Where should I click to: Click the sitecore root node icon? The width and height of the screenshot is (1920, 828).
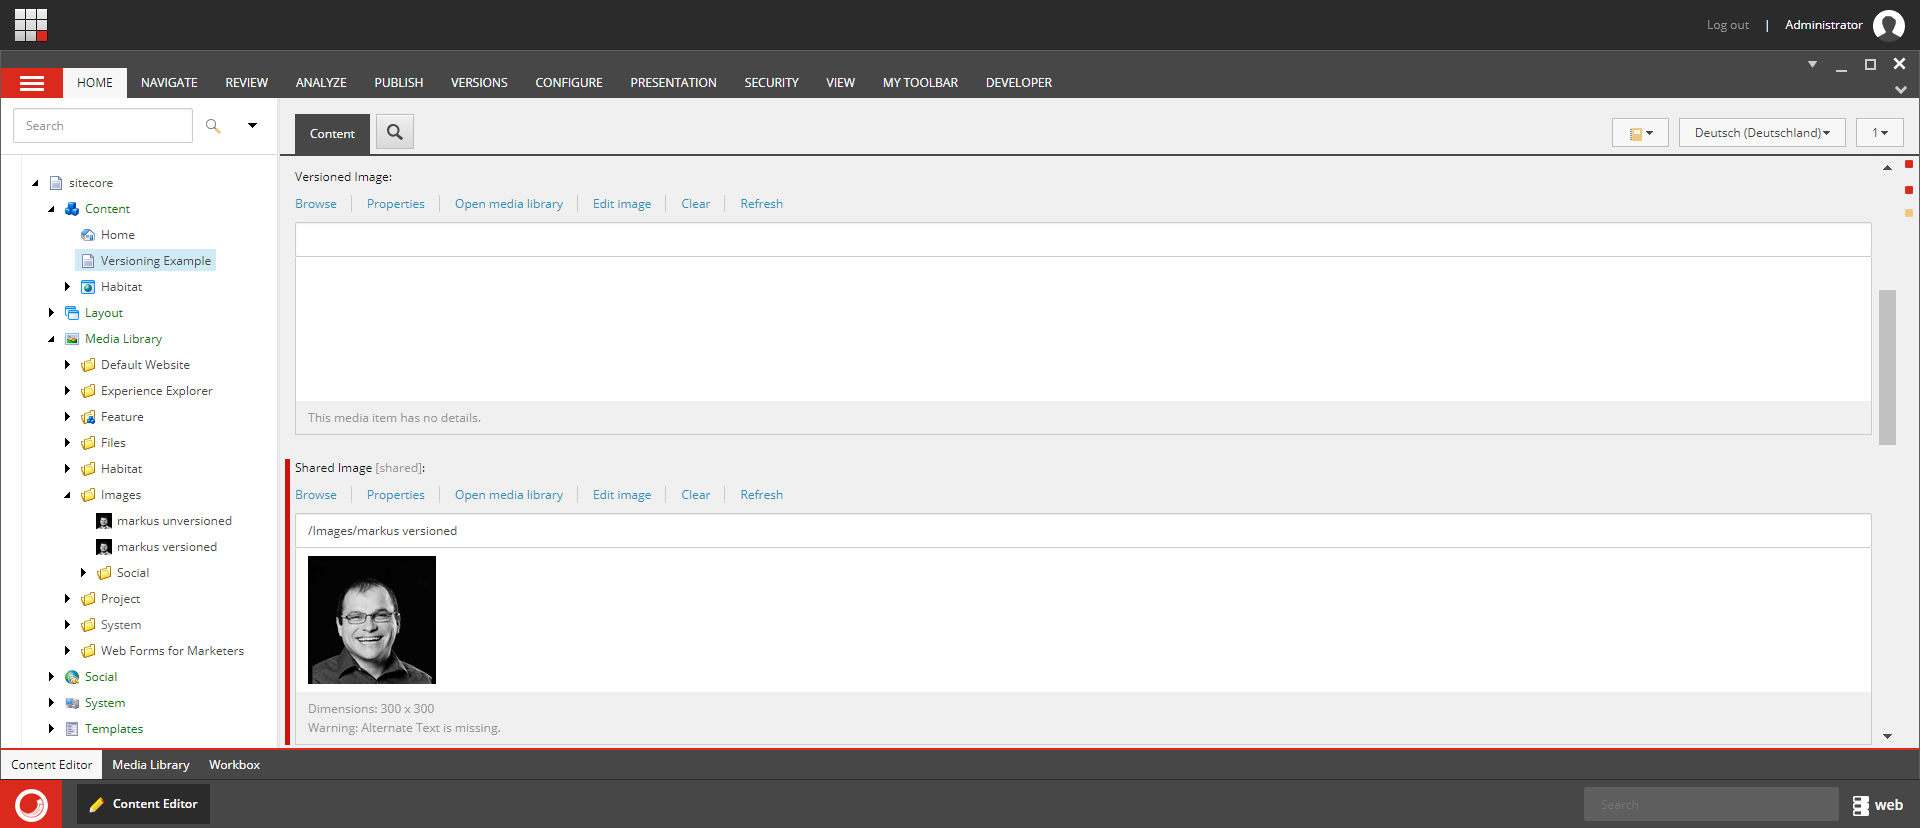click(x=56, y=183)
